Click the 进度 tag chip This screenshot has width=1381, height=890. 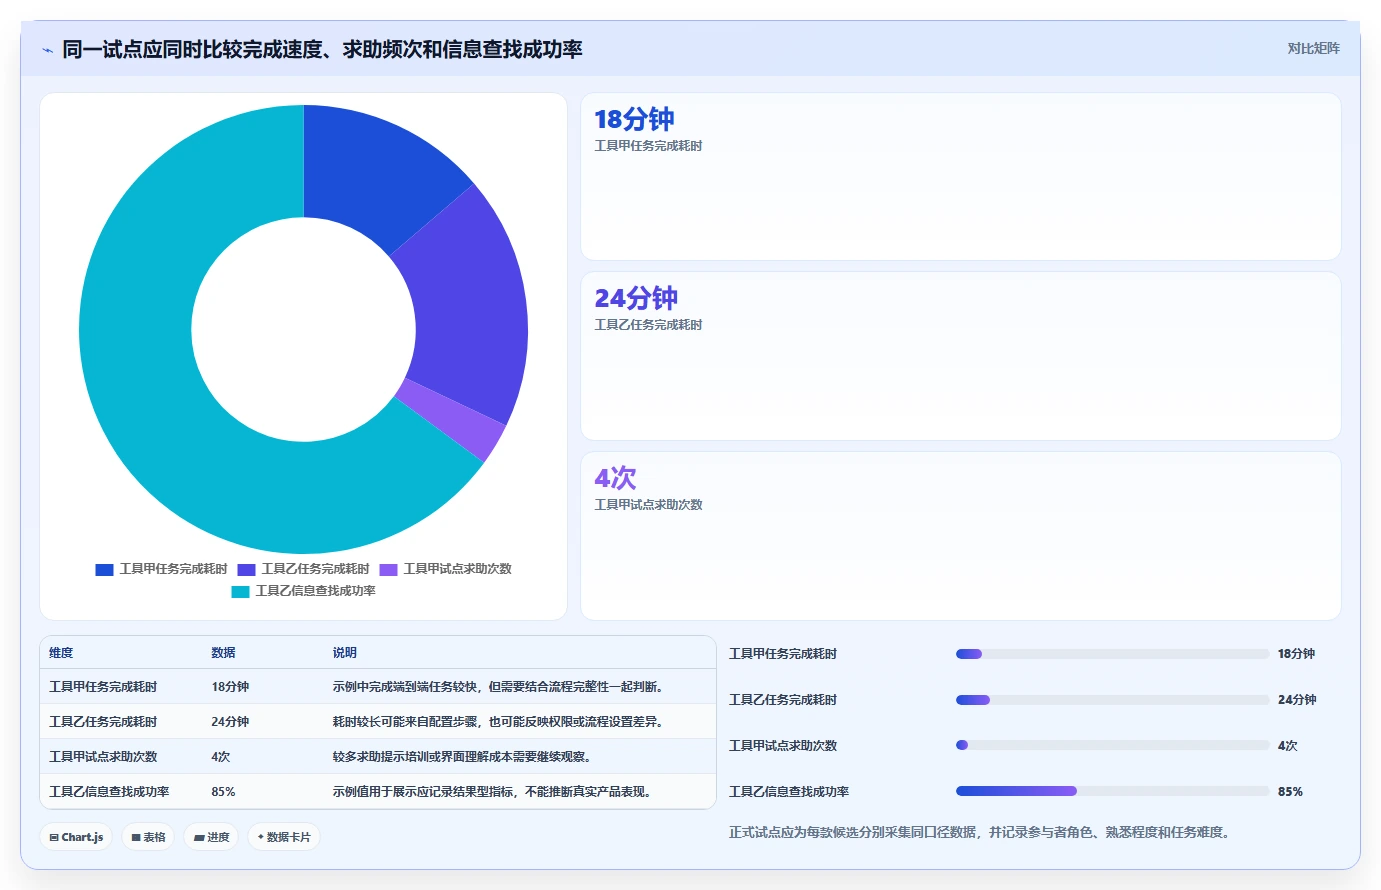pos(211,837)
